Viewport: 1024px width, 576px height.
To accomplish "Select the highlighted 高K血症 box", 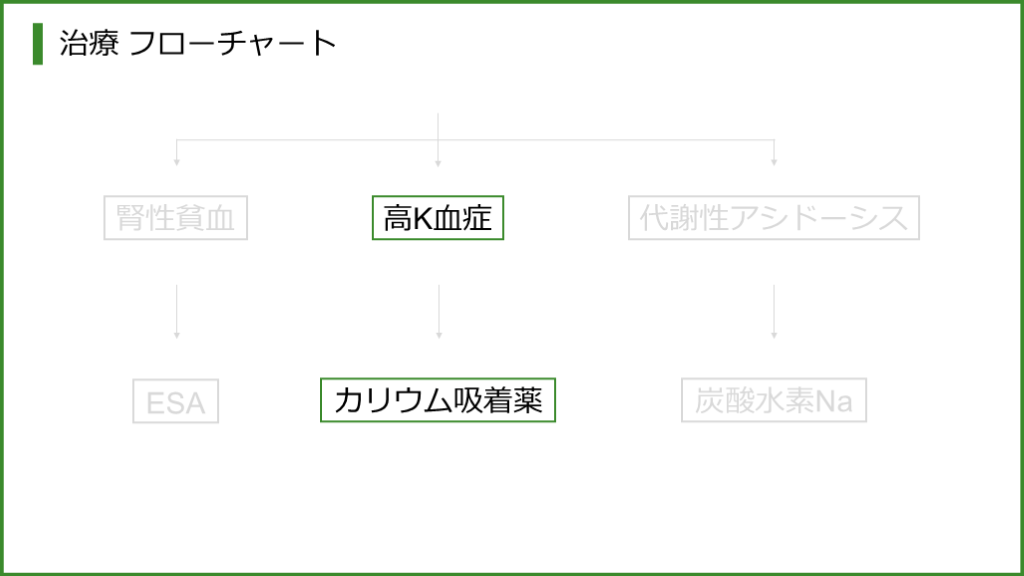I will [x=438, y=218].
